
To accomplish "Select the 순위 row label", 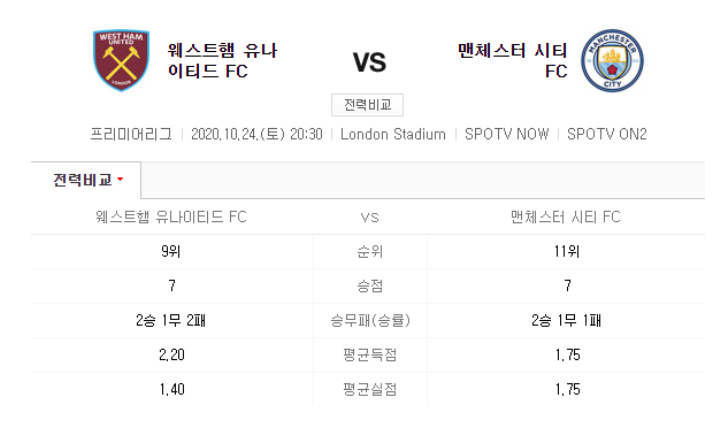I will [x=370, y=251].
